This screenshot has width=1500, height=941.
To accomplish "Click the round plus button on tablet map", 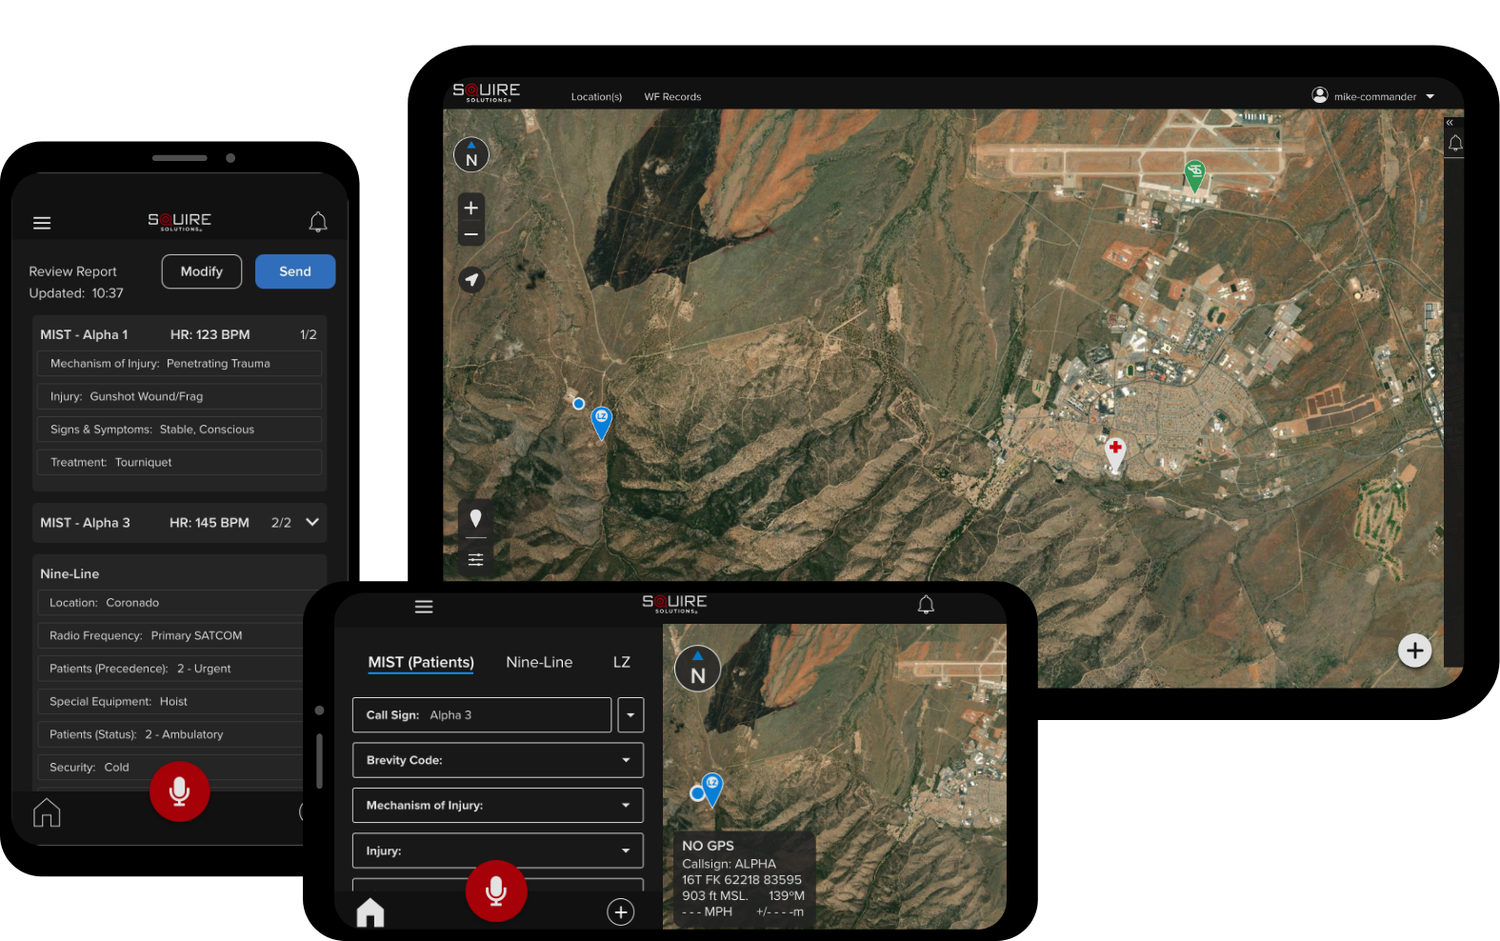I will click(x=1414, y=651).
